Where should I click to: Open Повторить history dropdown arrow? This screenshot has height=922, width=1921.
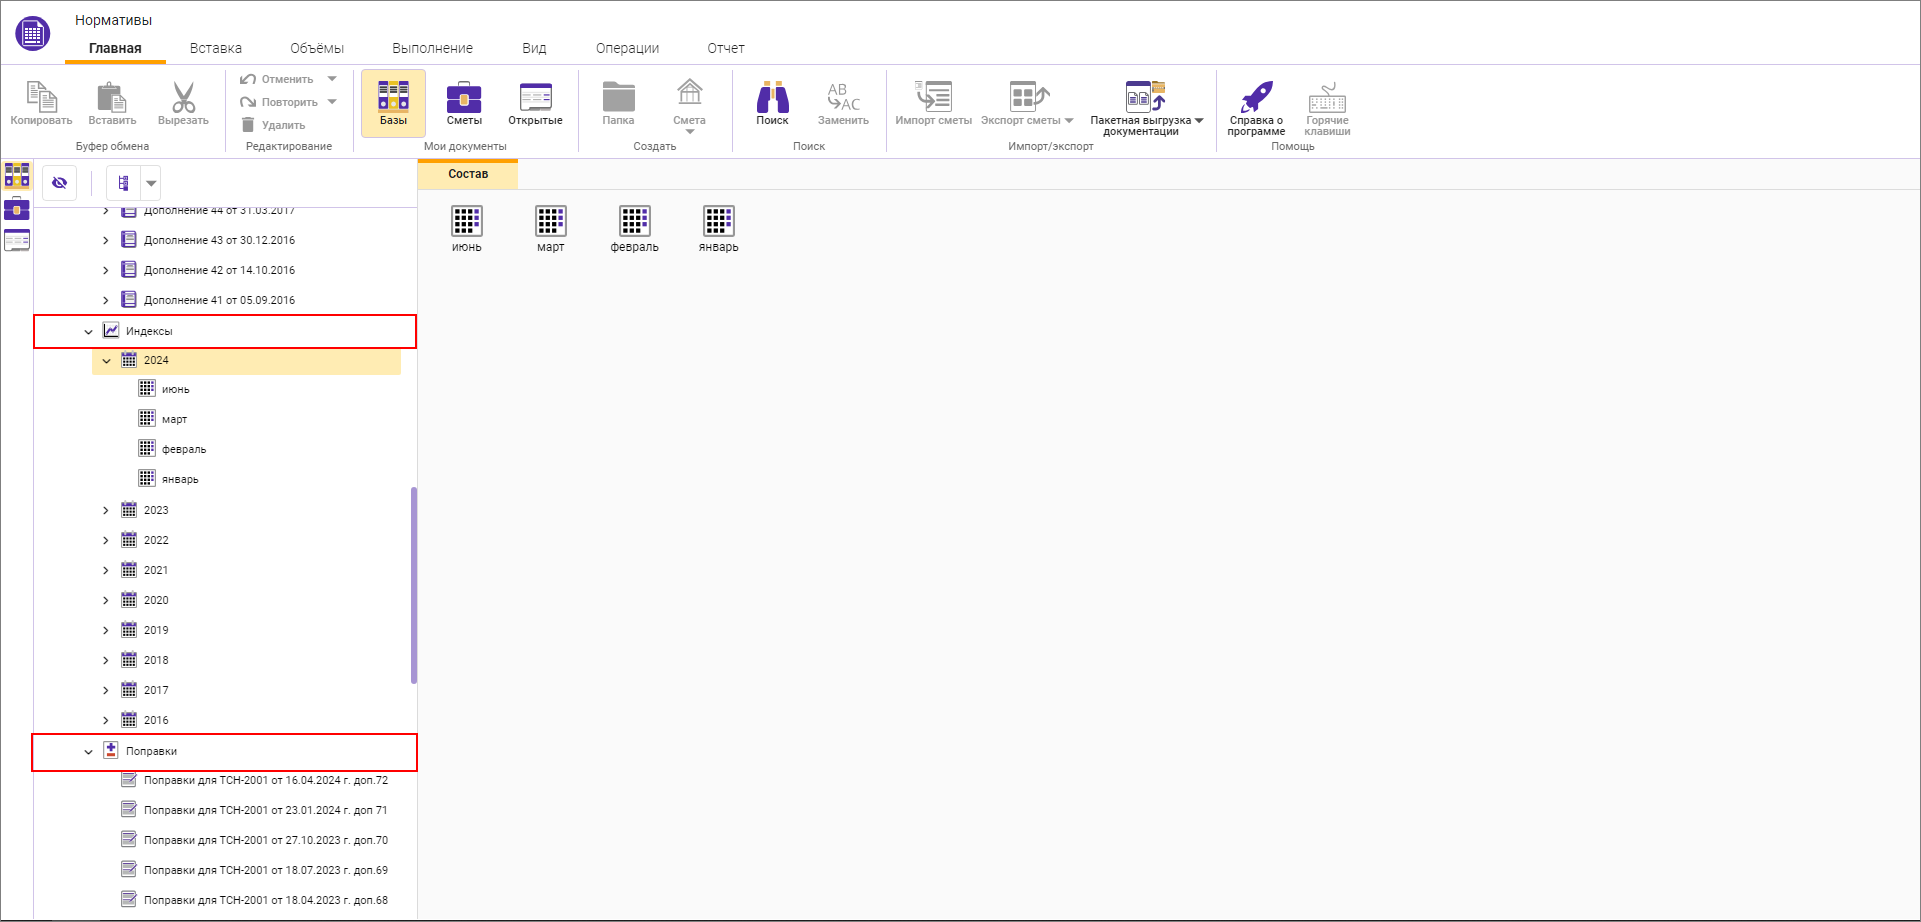click(332, 102)
